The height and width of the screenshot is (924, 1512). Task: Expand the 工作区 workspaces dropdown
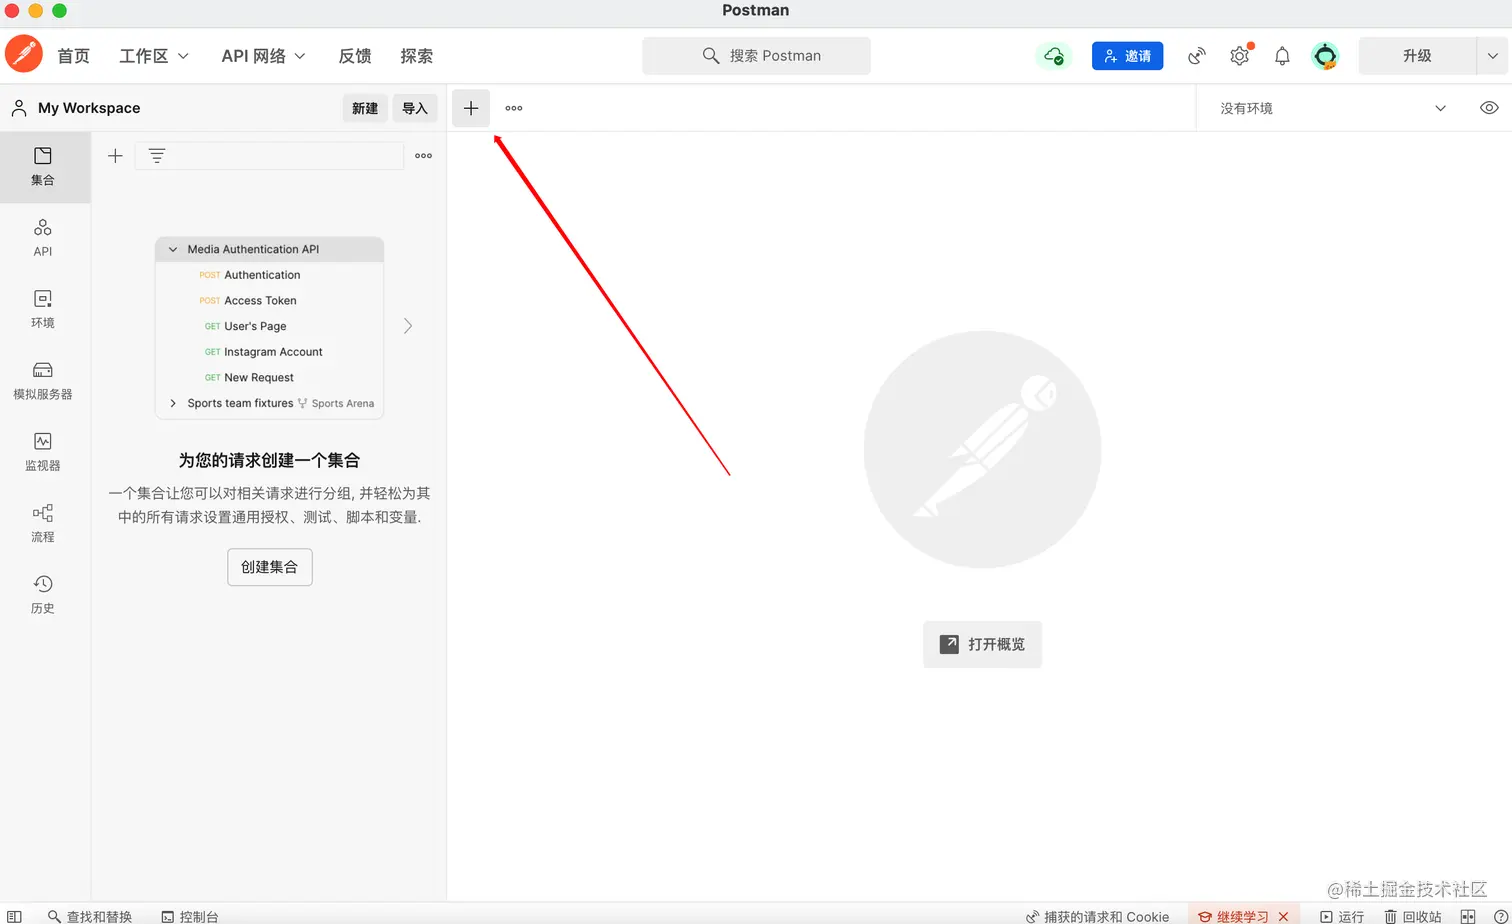pos(154,56)
